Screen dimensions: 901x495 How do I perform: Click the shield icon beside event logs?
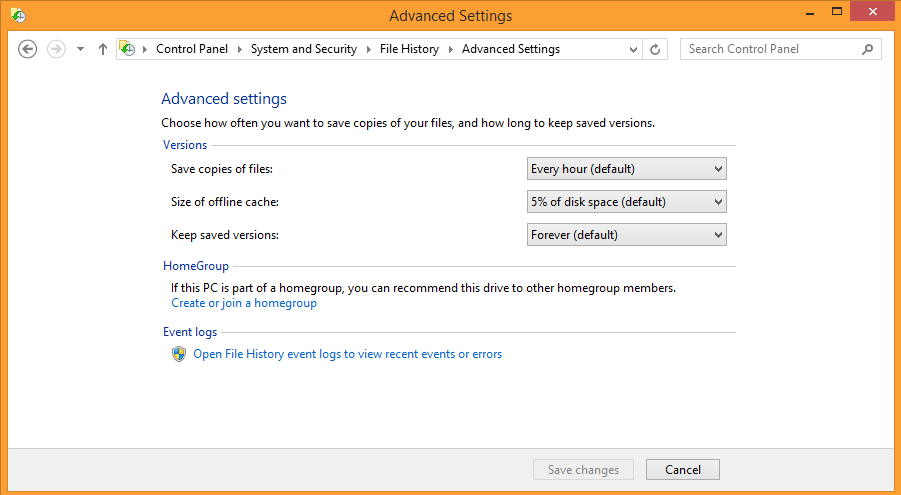coord(179,354)
